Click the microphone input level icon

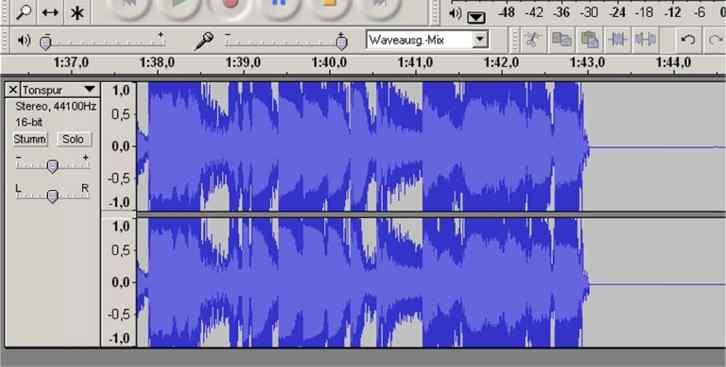coord(204,41)
